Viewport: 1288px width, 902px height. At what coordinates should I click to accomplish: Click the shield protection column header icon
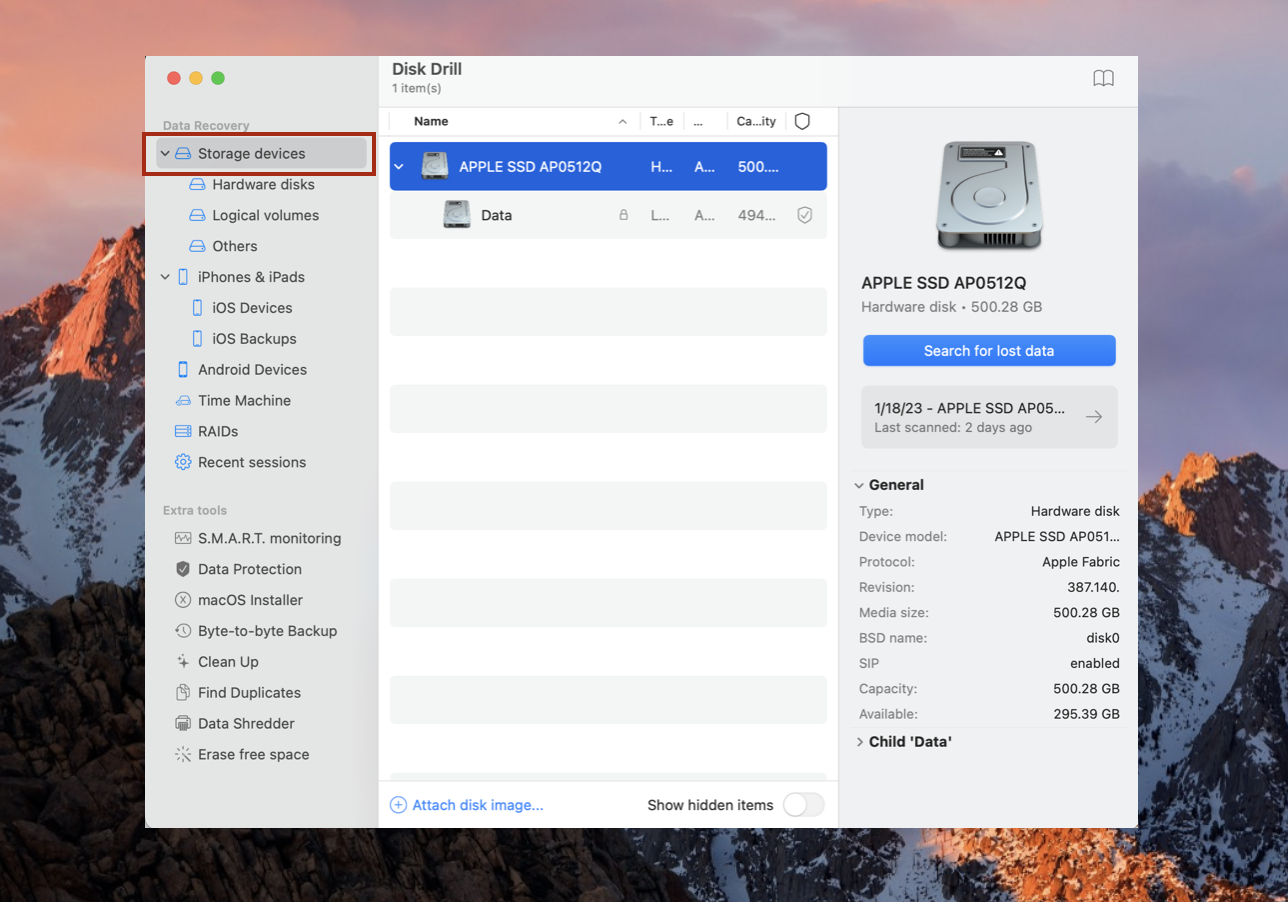802,121
